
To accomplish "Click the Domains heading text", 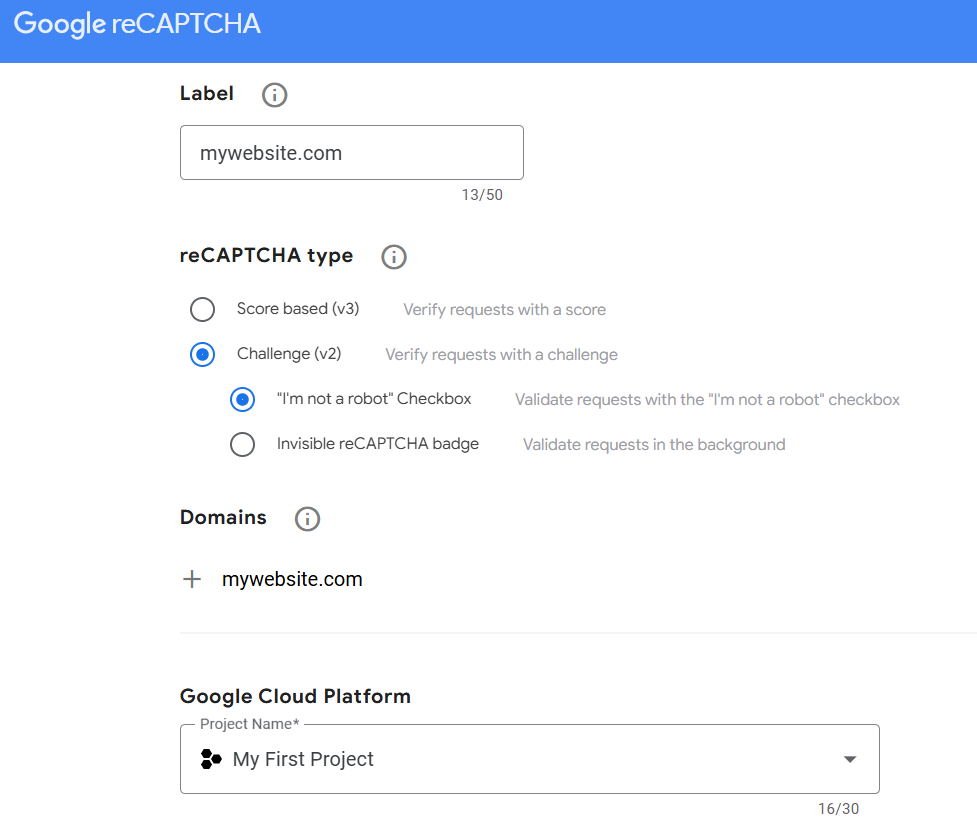I will [x=223, y=517].
